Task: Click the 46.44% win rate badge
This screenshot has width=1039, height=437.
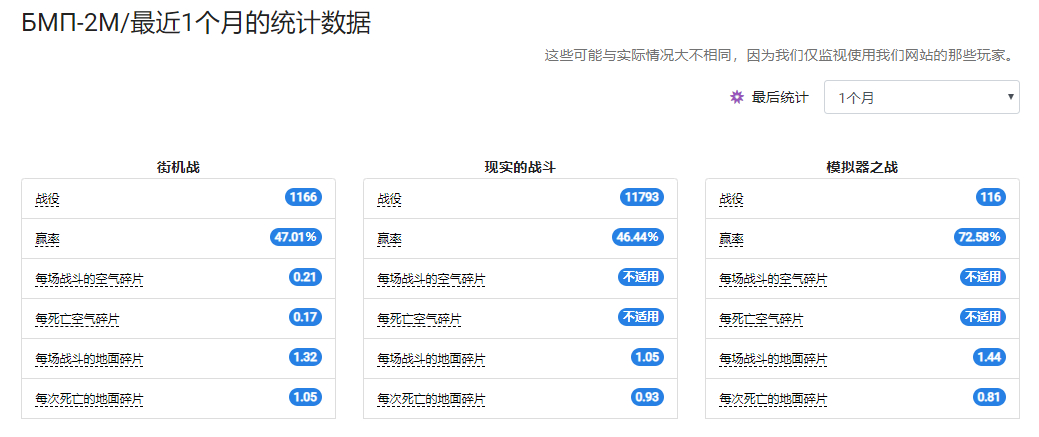Action: pyautogui.click(x=637, y=237)
